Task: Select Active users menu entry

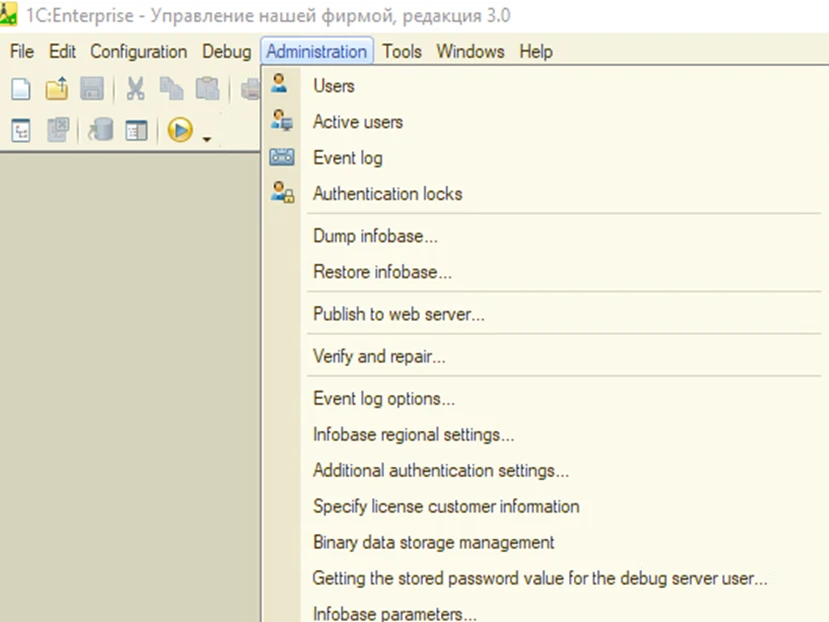Action: 545,122
